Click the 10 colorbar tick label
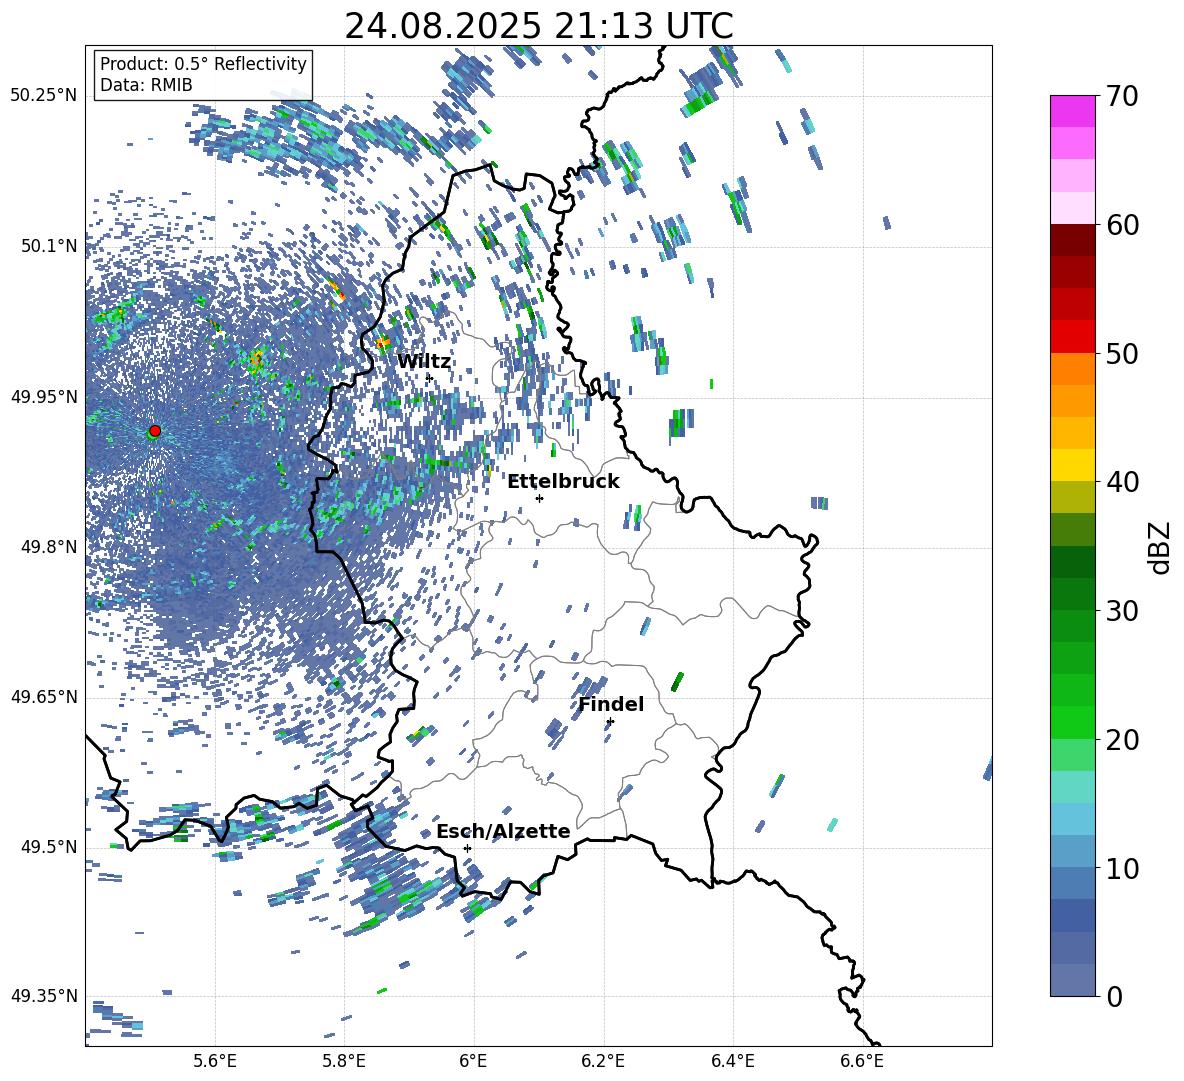The width and height of the screenshot is (1184, 1081). [x=1122, y=869]
